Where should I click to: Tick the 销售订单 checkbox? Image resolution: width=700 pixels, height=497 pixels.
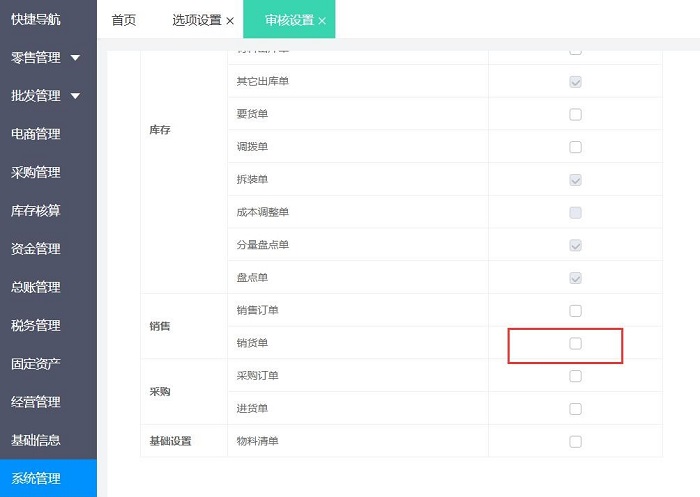click(x=575, y=310)
